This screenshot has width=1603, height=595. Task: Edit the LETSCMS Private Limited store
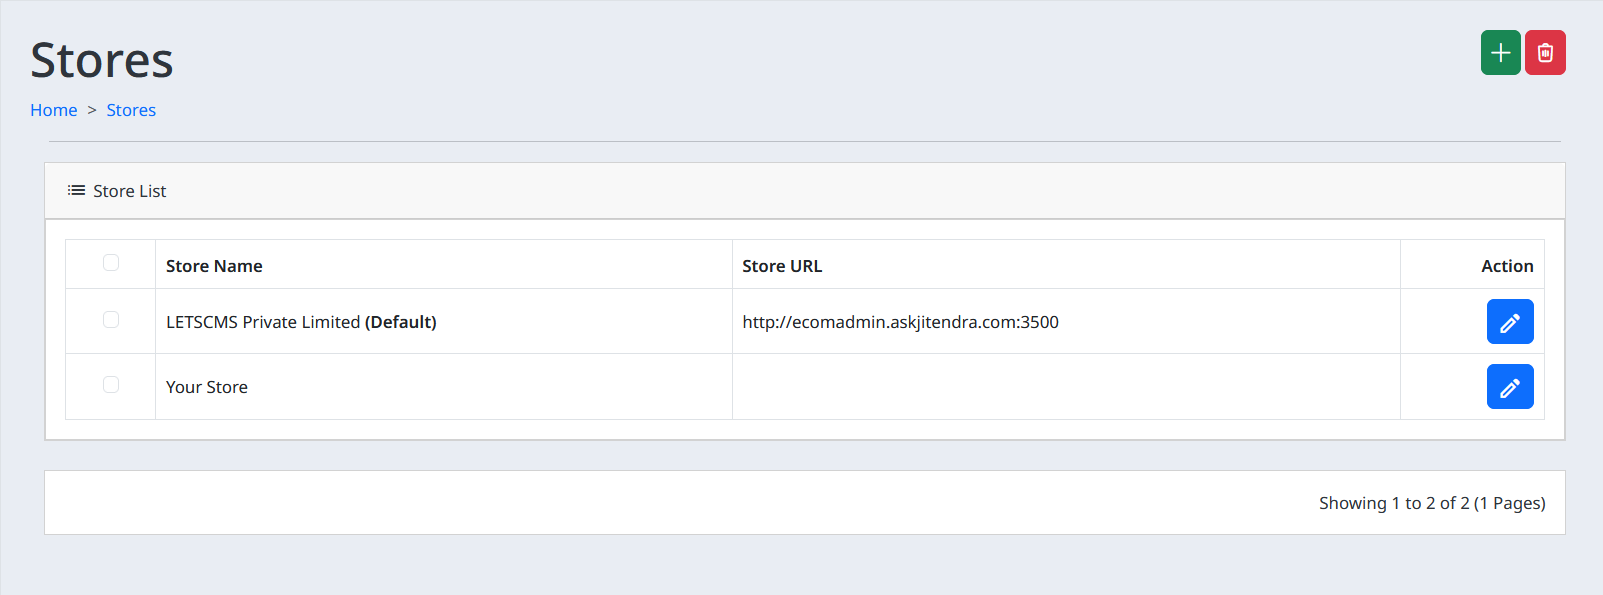pyautogui.click(x=1509, y=322)
